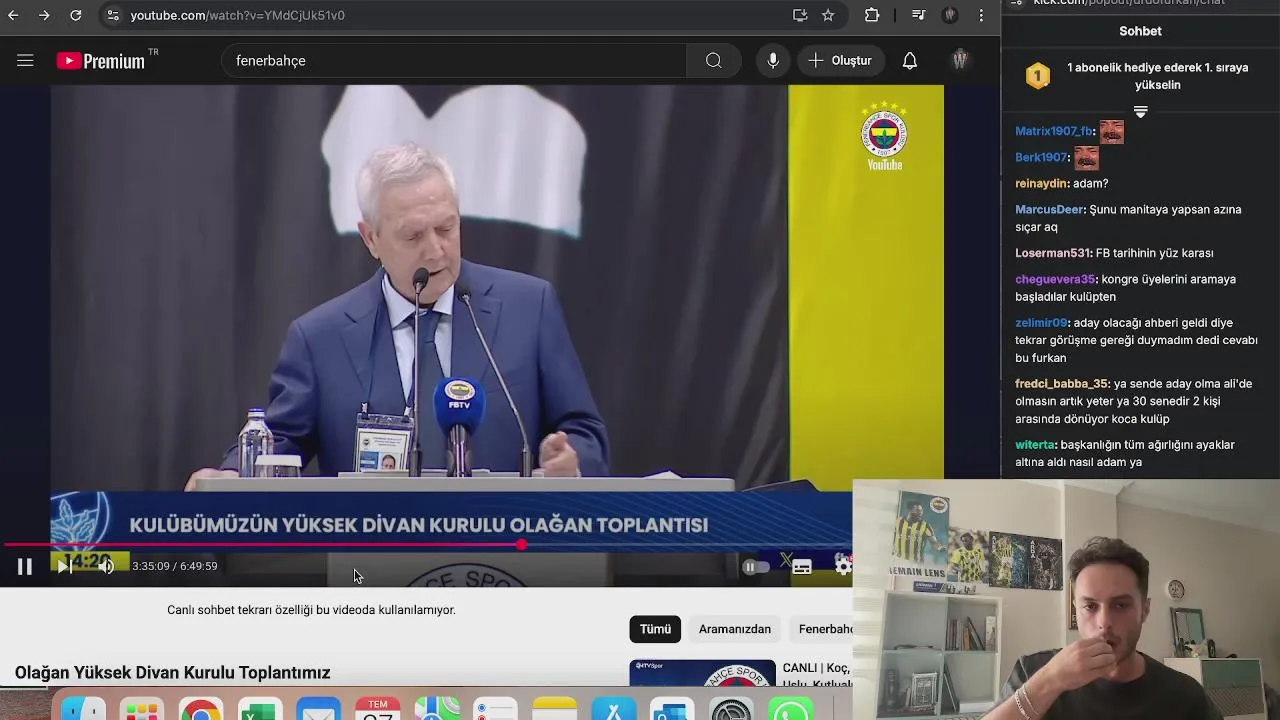The width and height of the screenshot is (1280, 720).
Task: Open video settings gear
Action: point(842,567)
